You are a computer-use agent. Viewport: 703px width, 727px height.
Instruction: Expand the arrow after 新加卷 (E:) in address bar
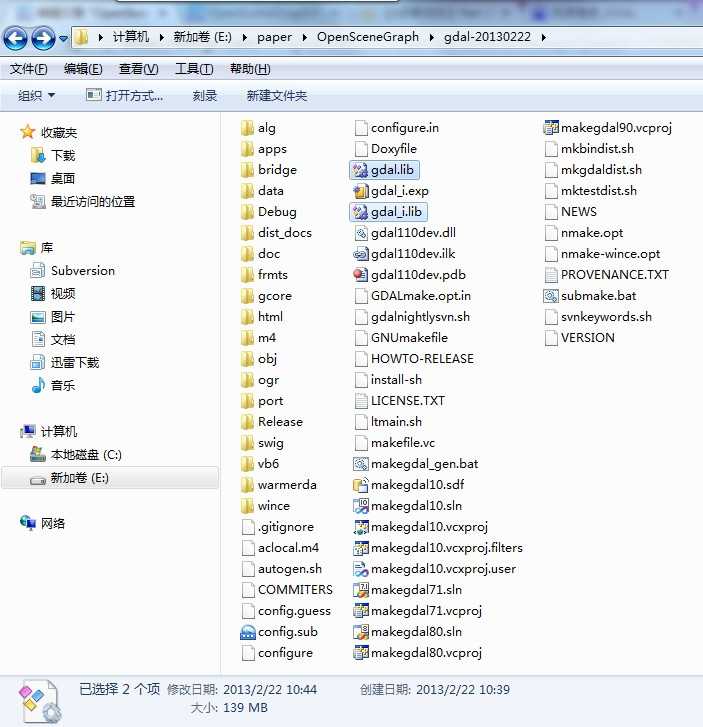(x=244, y=37)
